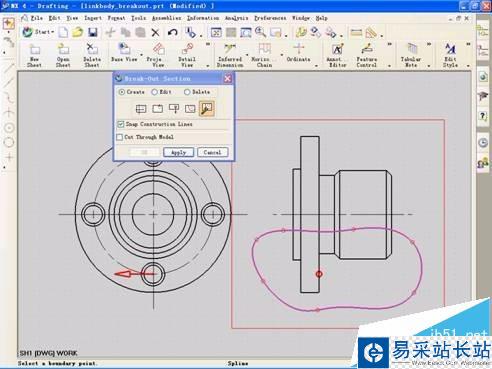This screenshot has height=369, width=492.
Task: Select the Delete radio button
Action: pos(187,92)
